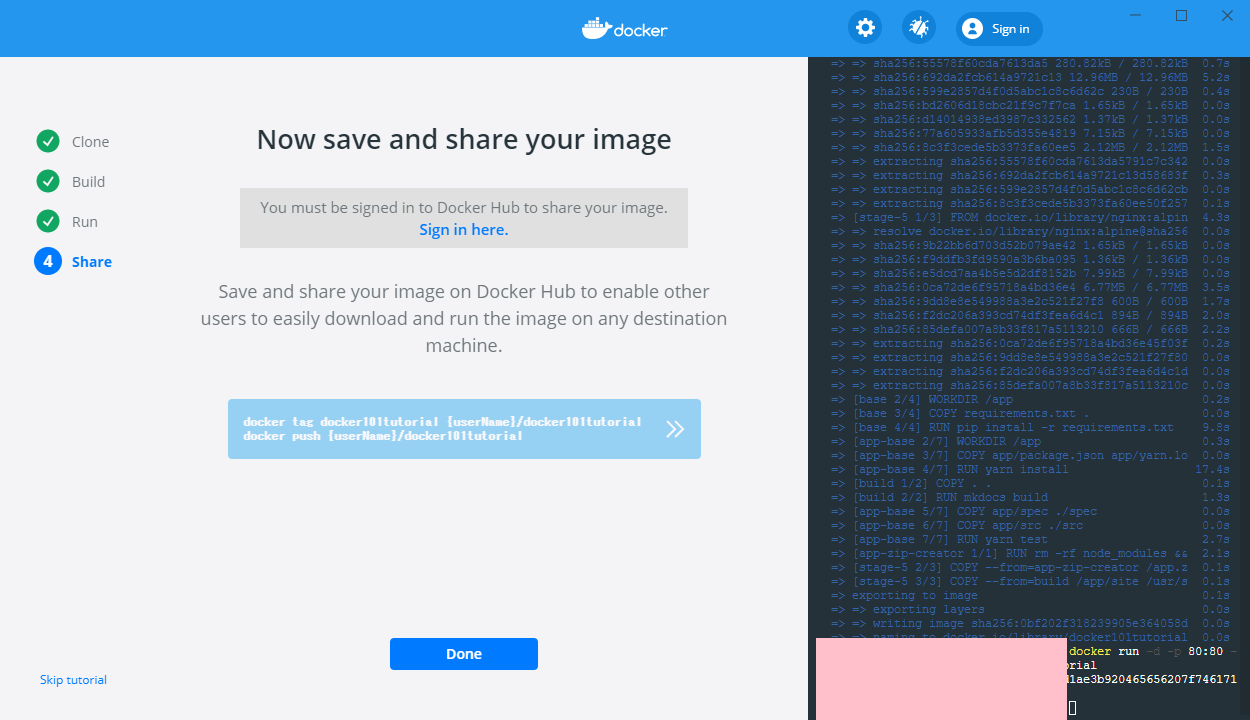Follow the "Sign in here." link
Image resolution: width=1250 pixels, height=720 pixels.
tap(464, 230)
